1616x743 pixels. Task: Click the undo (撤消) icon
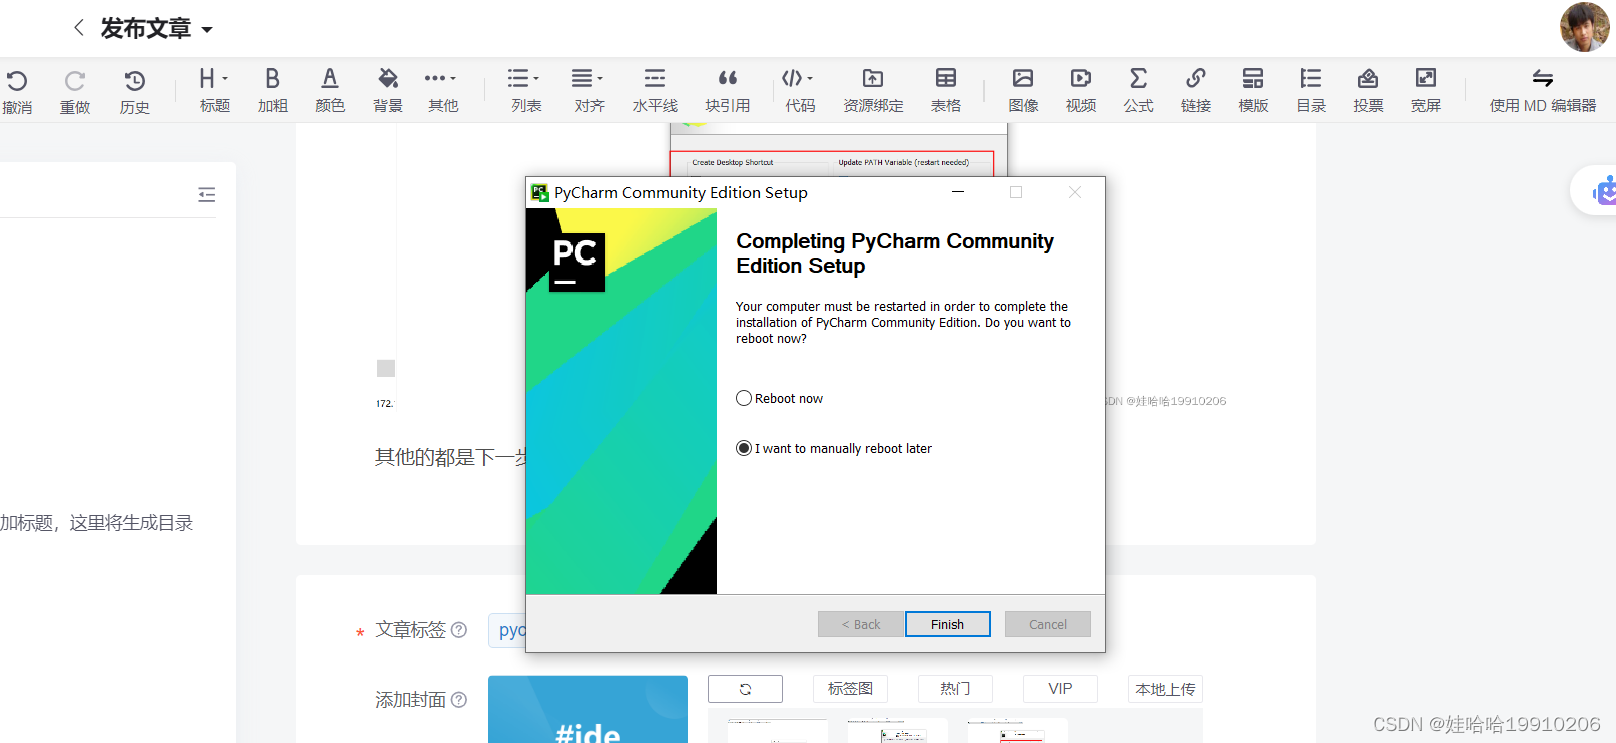[17, 80]
